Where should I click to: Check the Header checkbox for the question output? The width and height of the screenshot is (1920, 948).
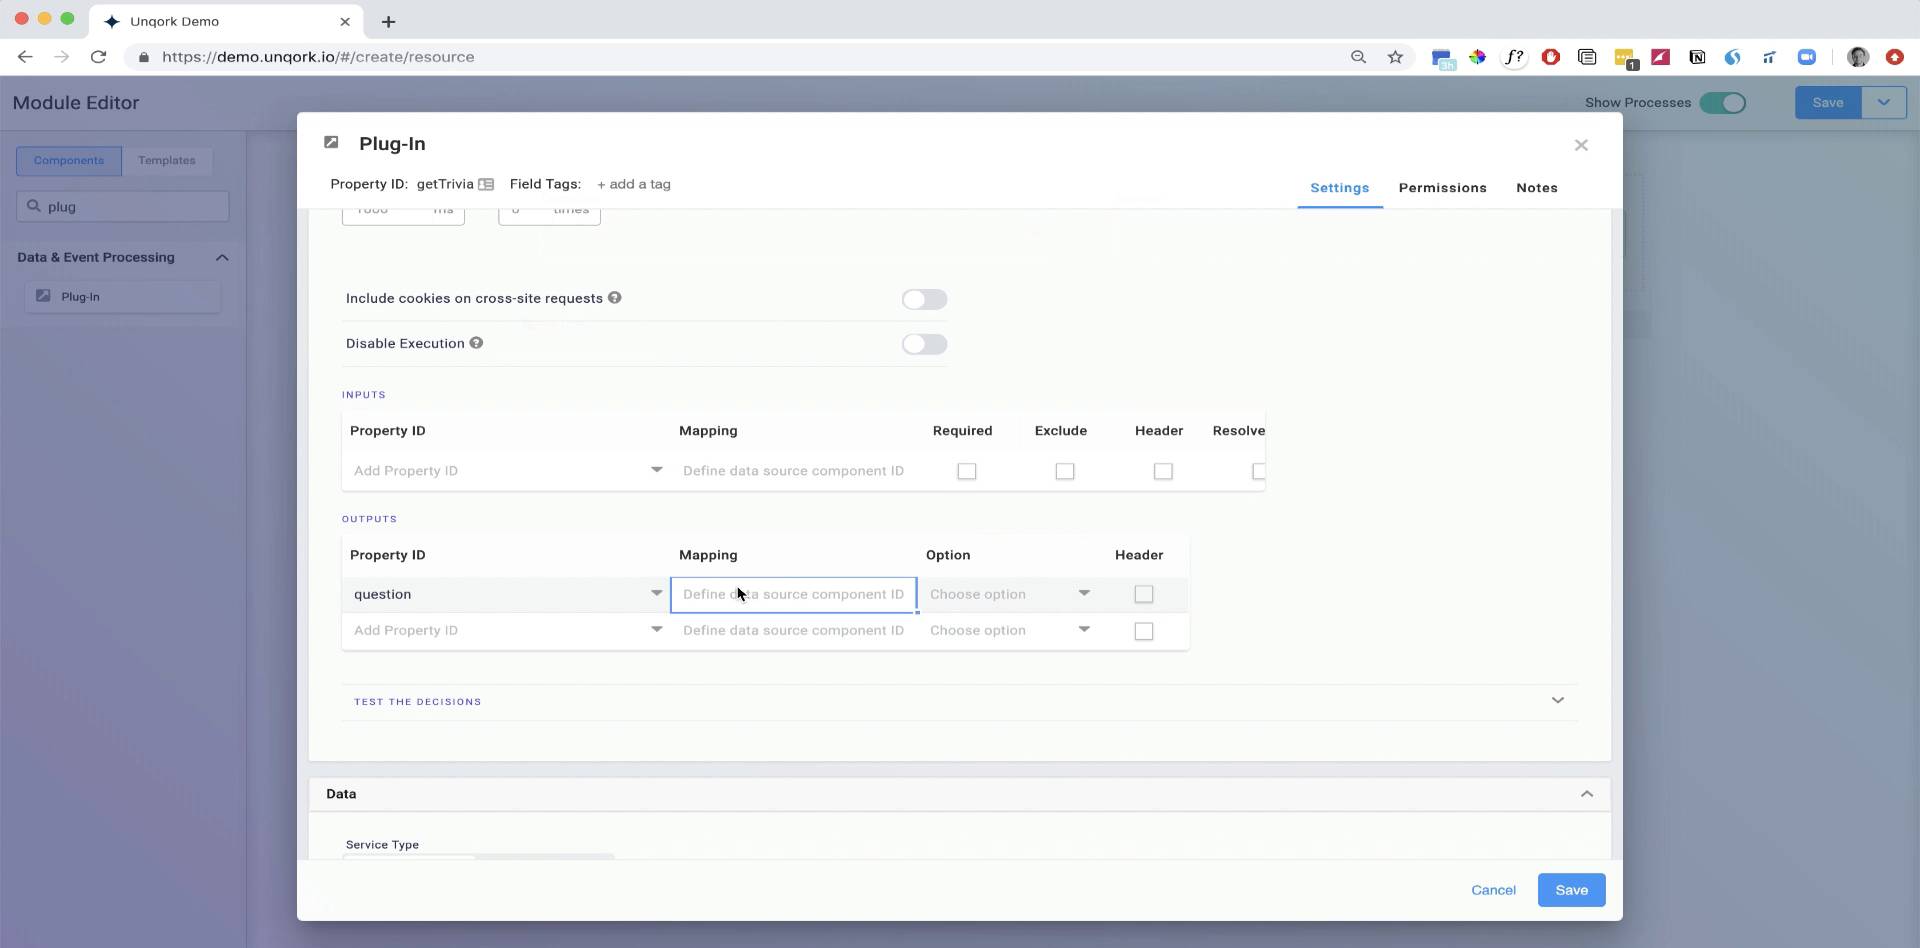(x=1144, y=593)
